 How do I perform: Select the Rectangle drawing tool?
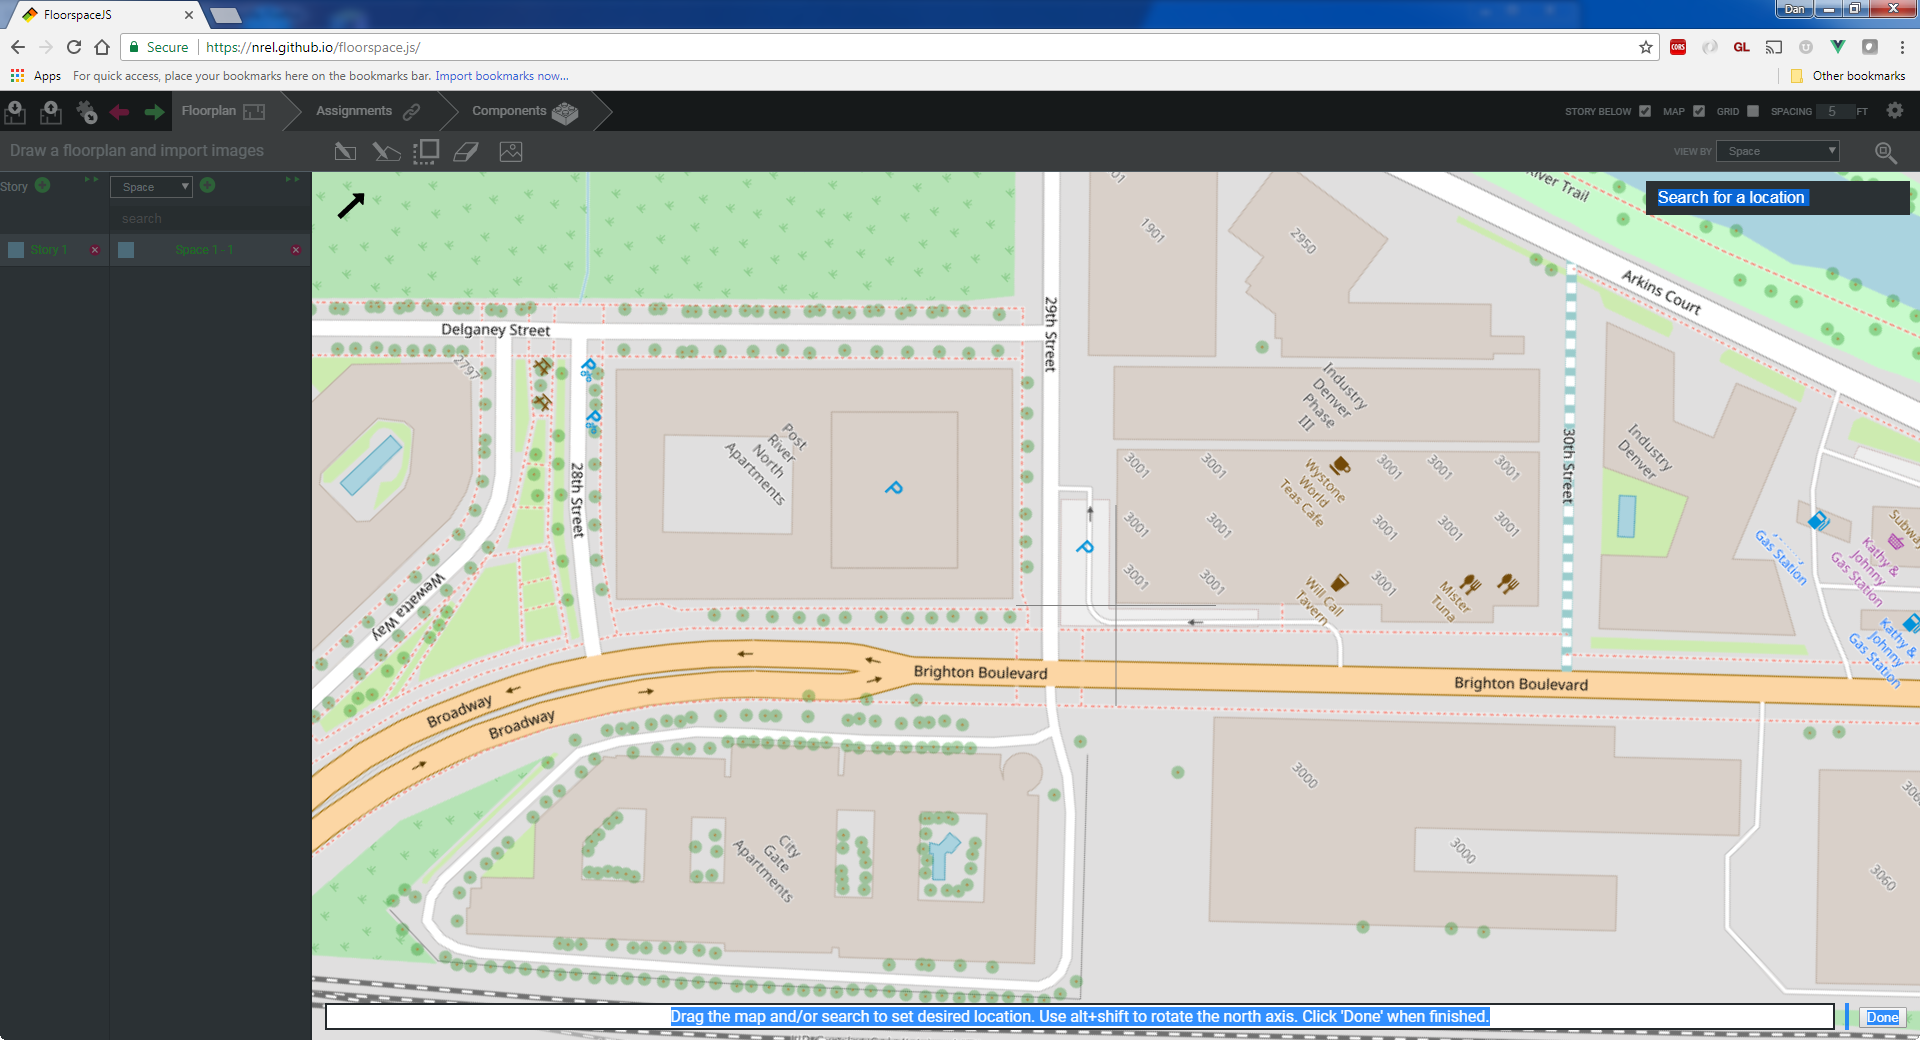point(345,152)
